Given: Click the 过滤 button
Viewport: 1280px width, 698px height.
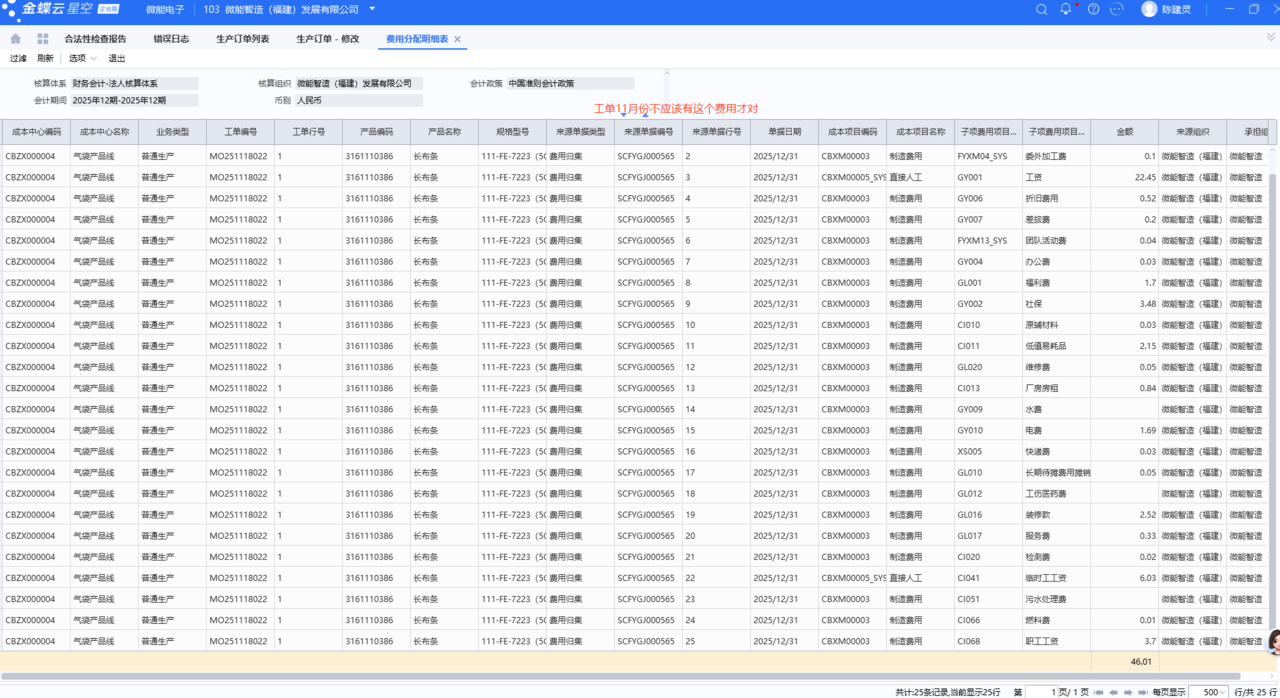Looking at the screenshot, I should click(x=18, y=58).
